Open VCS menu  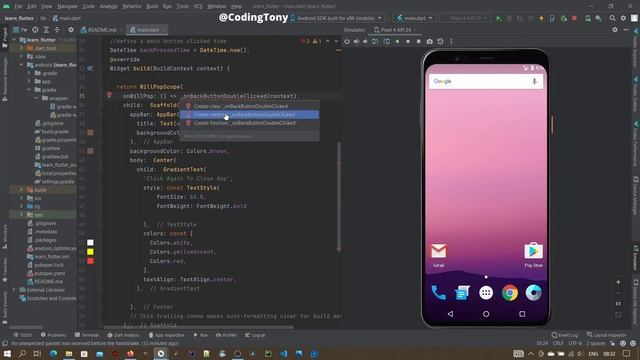pos(198,7)
